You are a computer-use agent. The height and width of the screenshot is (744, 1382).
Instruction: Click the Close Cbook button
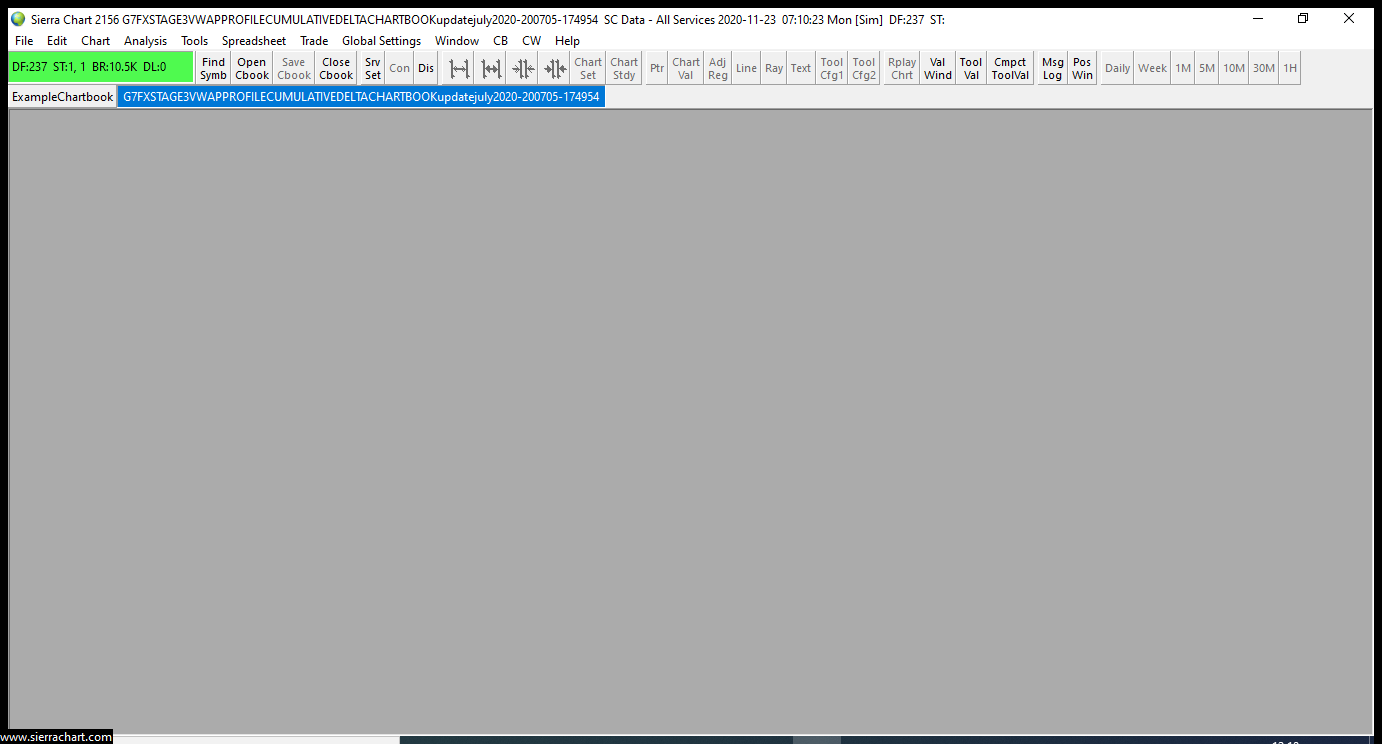pyautogui.click(x=336, y=68)
